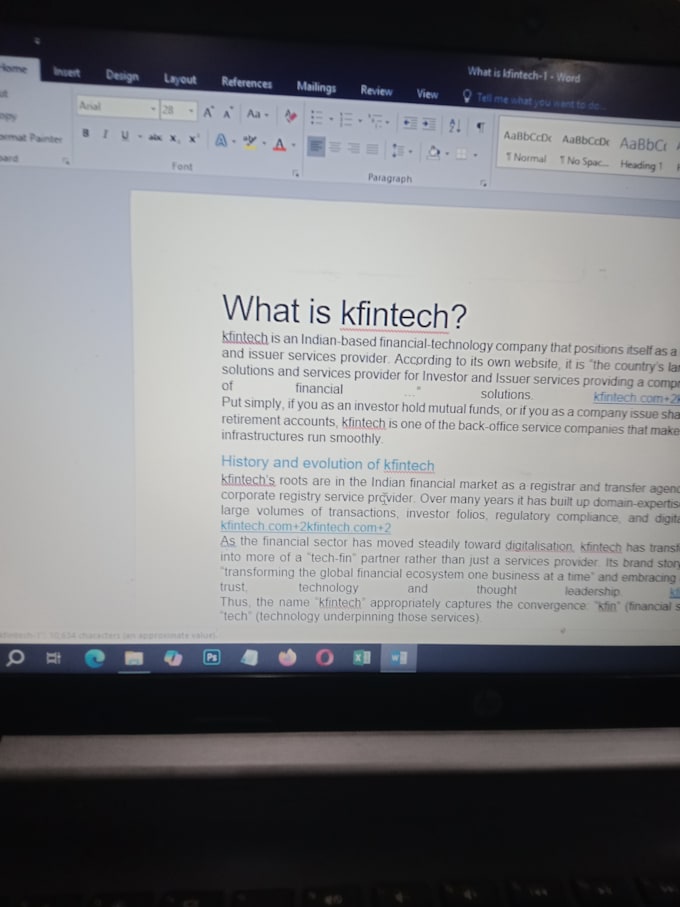Apply No Spacing style
This screenshot has width=680, height=907.
click(585, 150)
